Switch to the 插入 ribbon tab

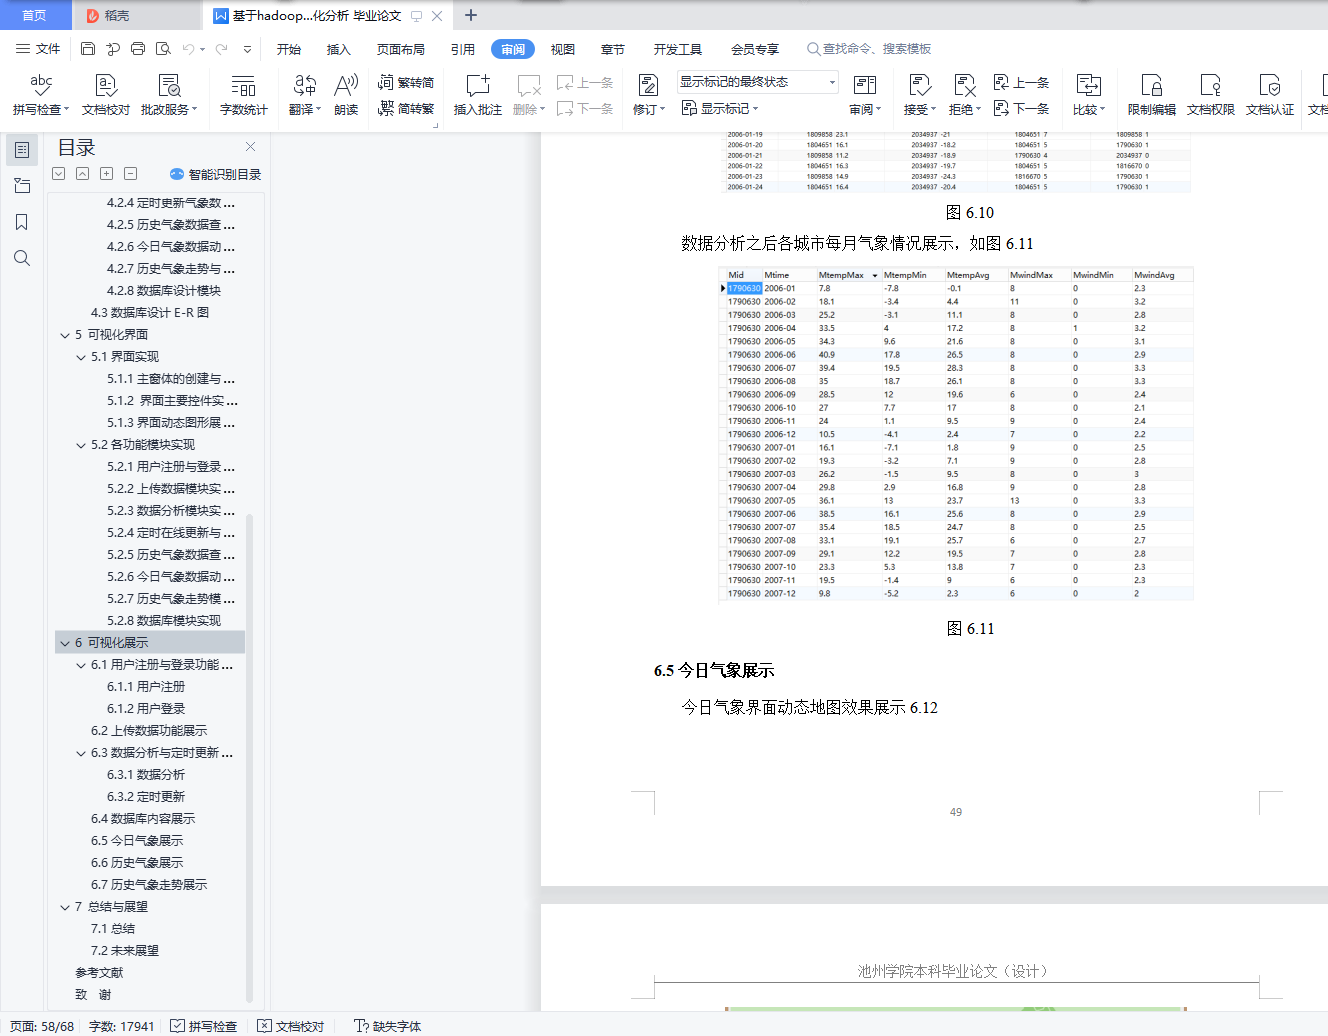click(x=339, y=49)
